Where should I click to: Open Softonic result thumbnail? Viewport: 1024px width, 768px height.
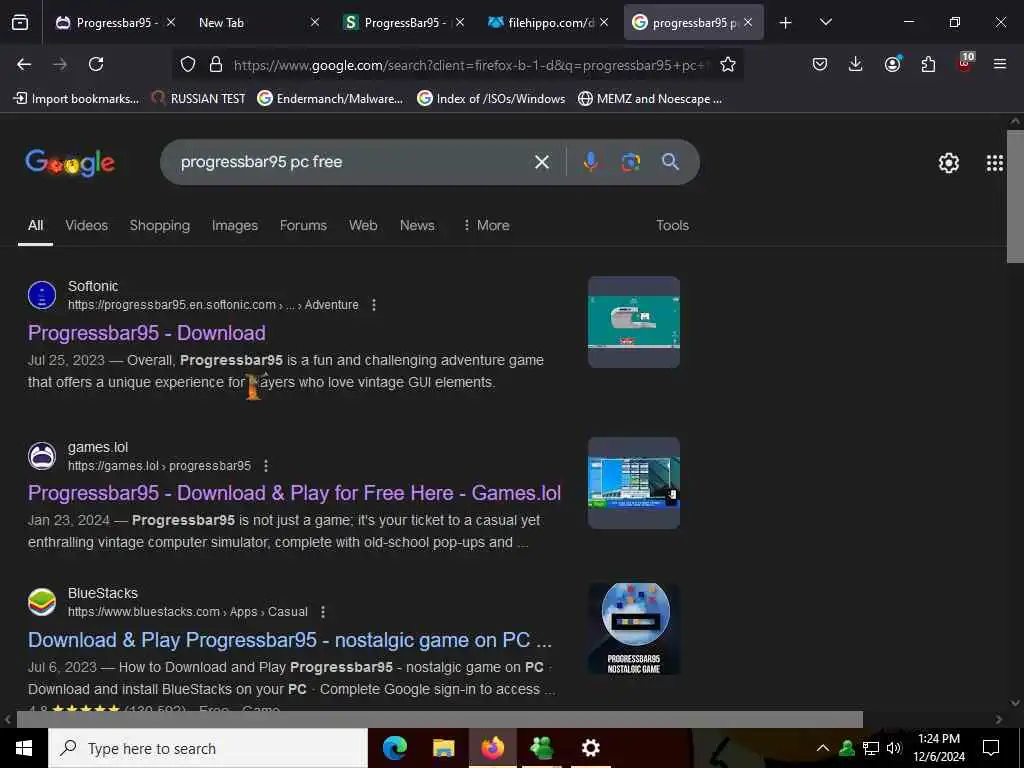pos(633,322)
